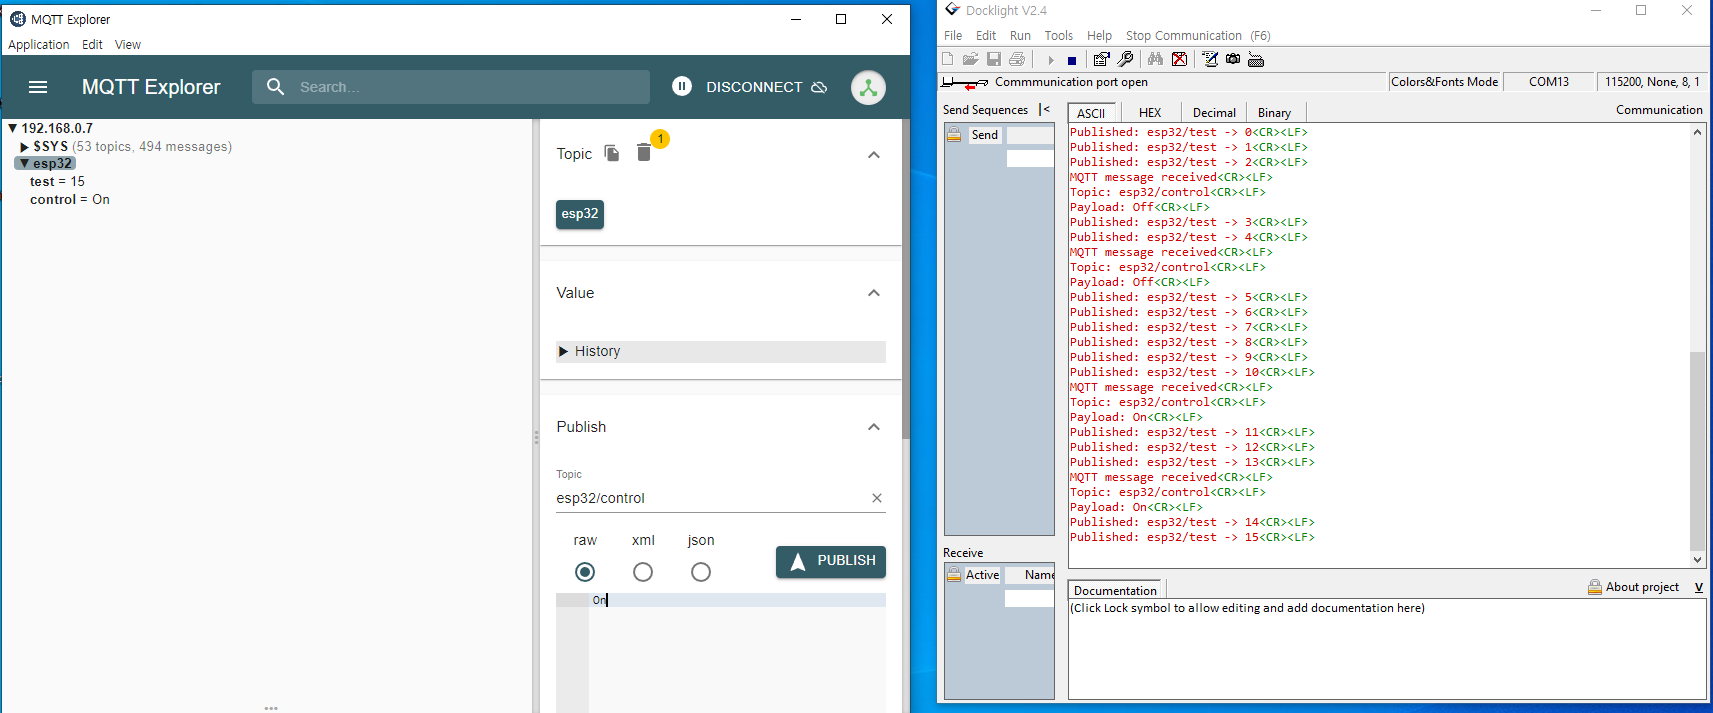Collapse the Value section chevron
Image resolution: width=1713 pixels, height=713 pixels.
(874, 293)
